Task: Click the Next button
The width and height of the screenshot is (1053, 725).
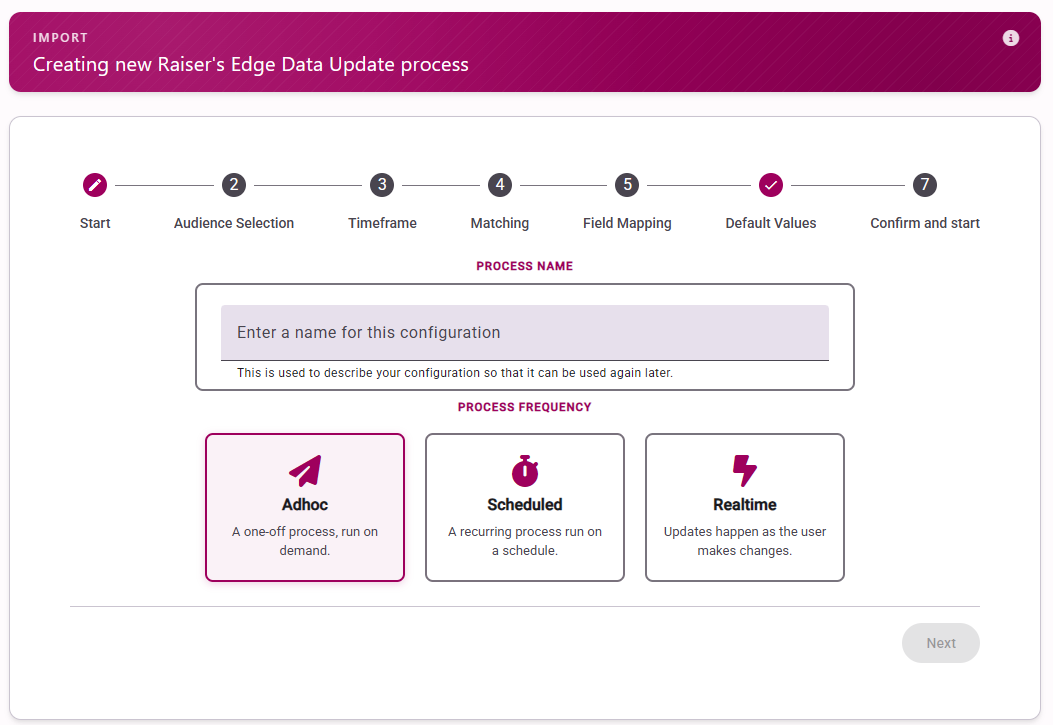Action: pyautogui.click(x=941, y=643)
